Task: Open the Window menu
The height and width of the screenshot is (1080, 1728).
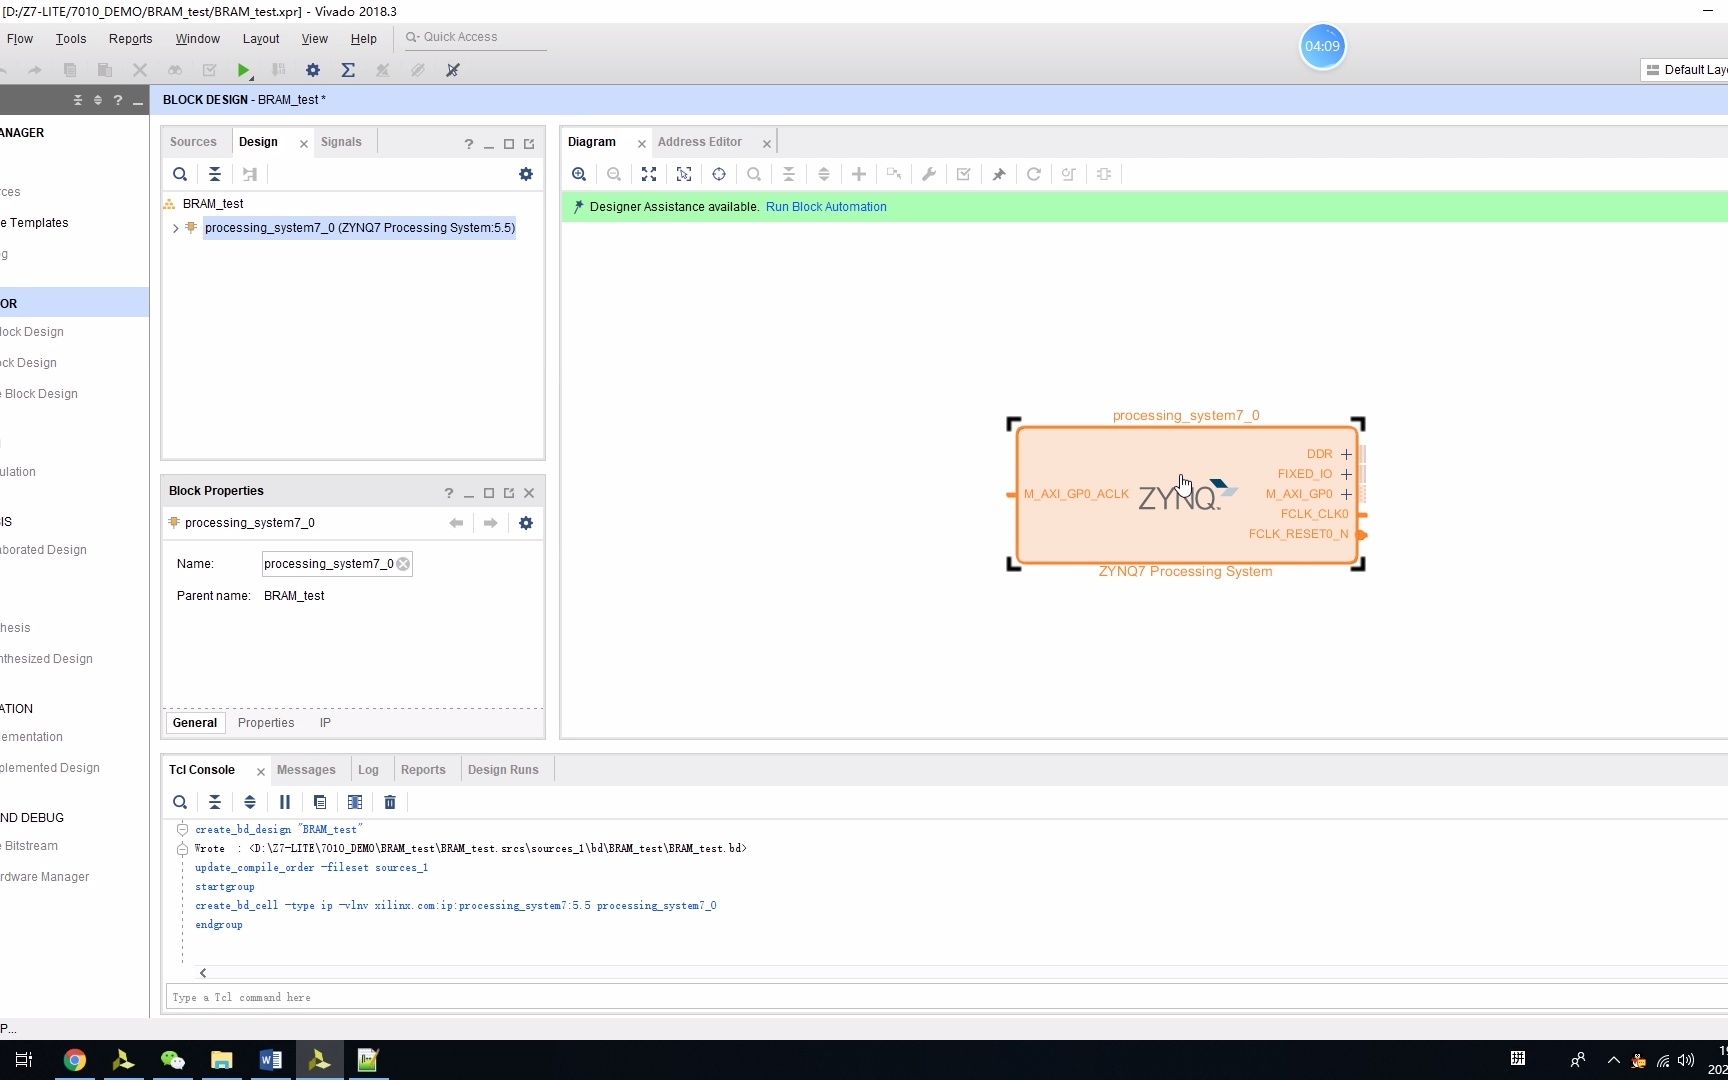Action: (x=198, y=39)
